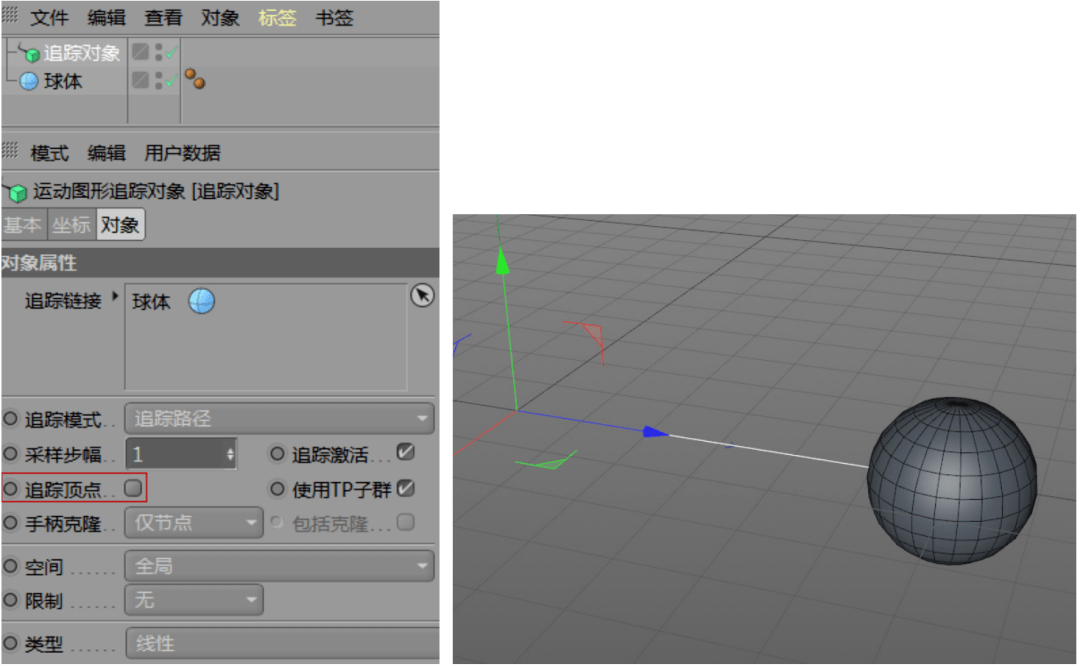The height and width of the screenshot is (667, 1080).
Task: Open the 手柄克隆 dropdown showing 仅节点
Action: tap(194, 523)
